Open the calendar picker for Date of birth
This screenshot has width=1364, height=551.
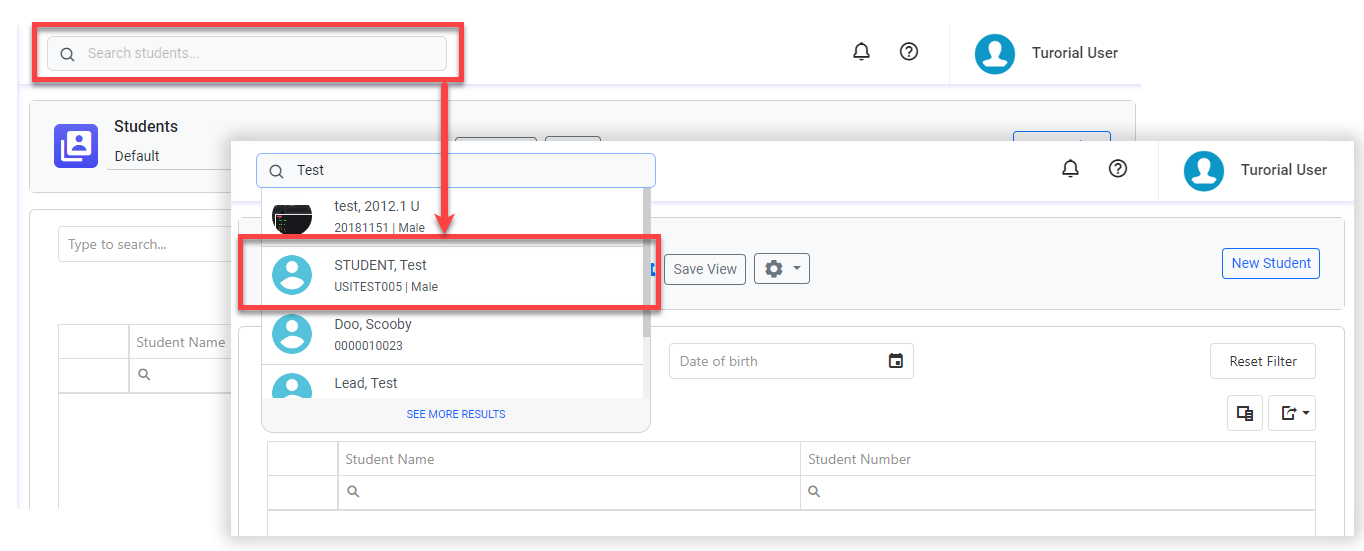(896, 361)
